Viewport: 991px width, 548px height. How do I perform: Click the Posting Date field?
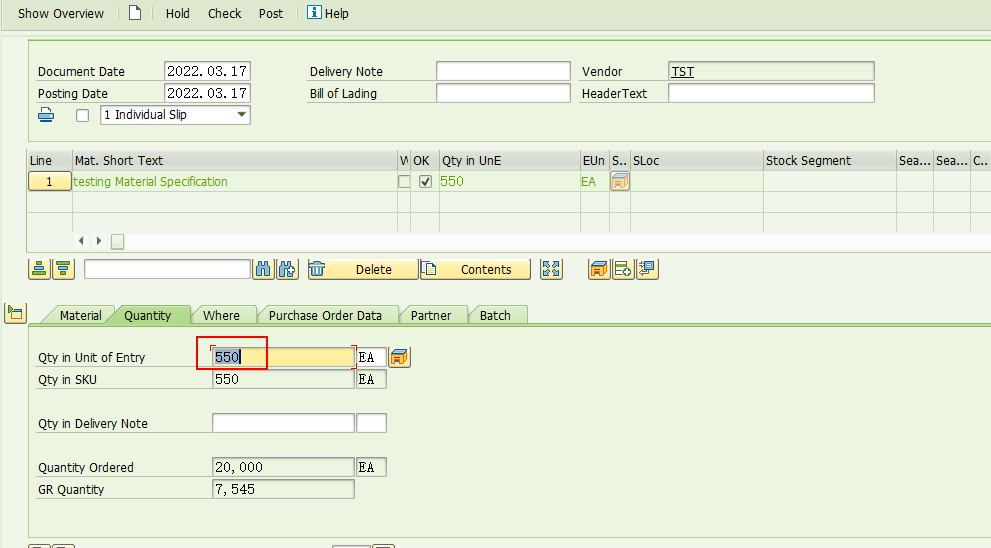coord(207,93)
